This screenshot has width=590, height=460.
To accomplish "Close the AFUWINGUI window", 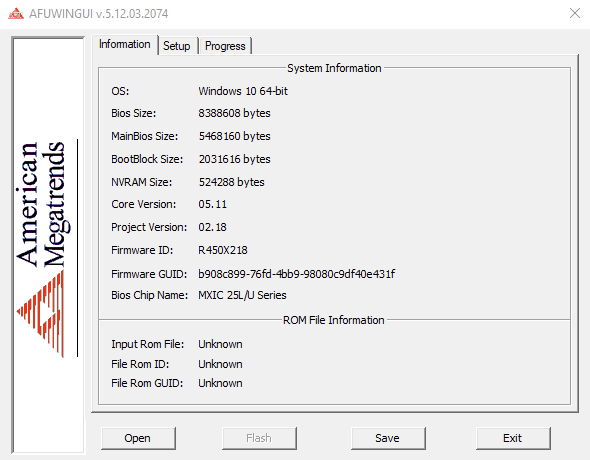I will coord(575,13).
